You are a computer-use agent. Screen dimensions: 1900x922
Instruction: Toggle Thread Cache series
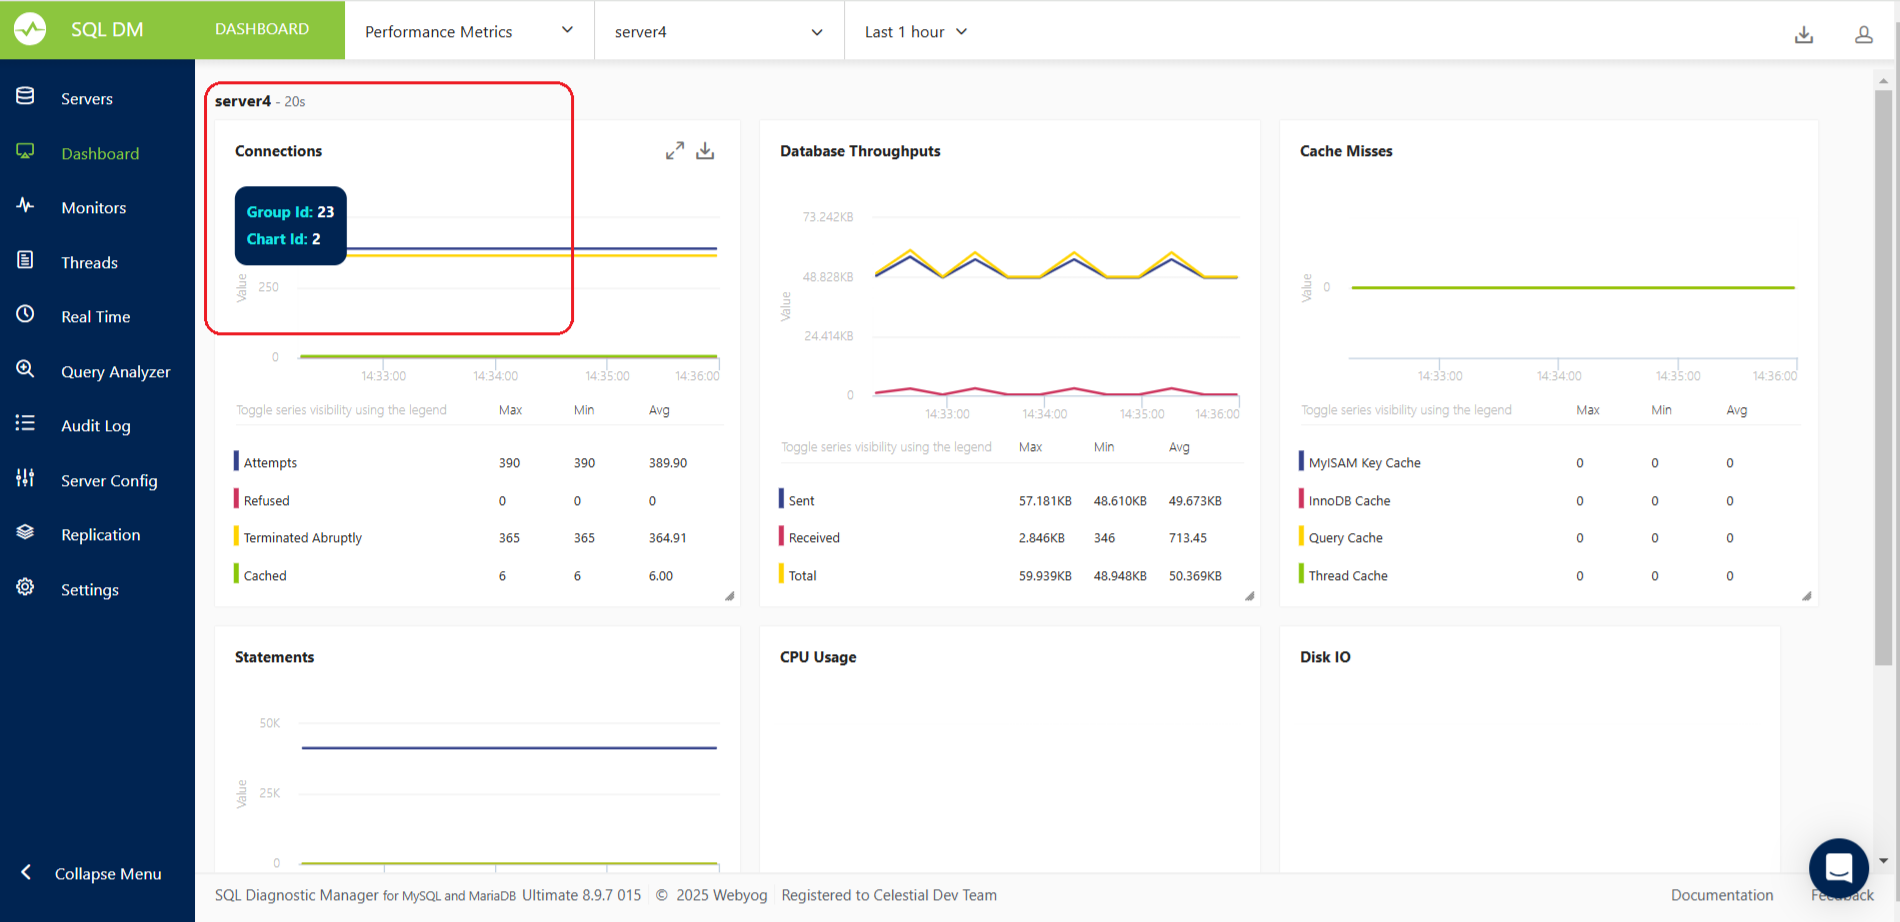pos(1344,575)
